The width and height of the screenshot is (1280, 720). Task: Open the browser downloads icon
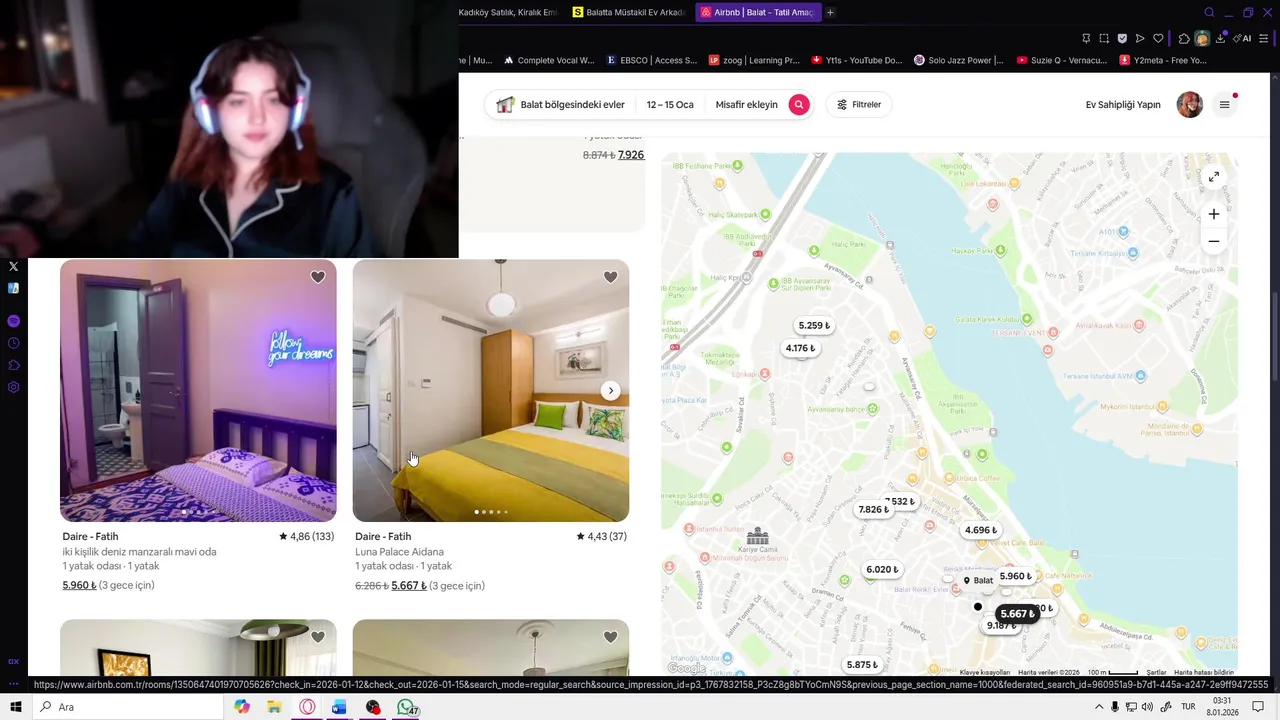pos(1221,38)
